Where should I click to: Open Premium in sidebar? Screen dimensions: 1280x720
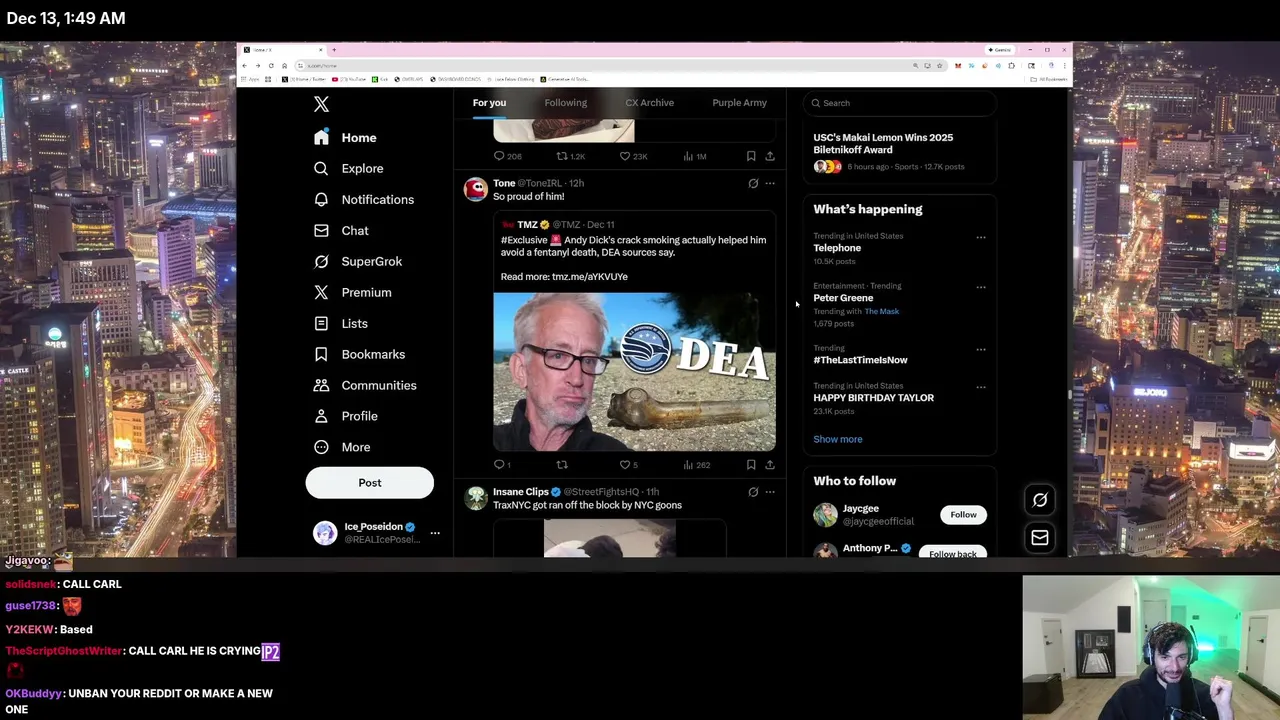352,293
